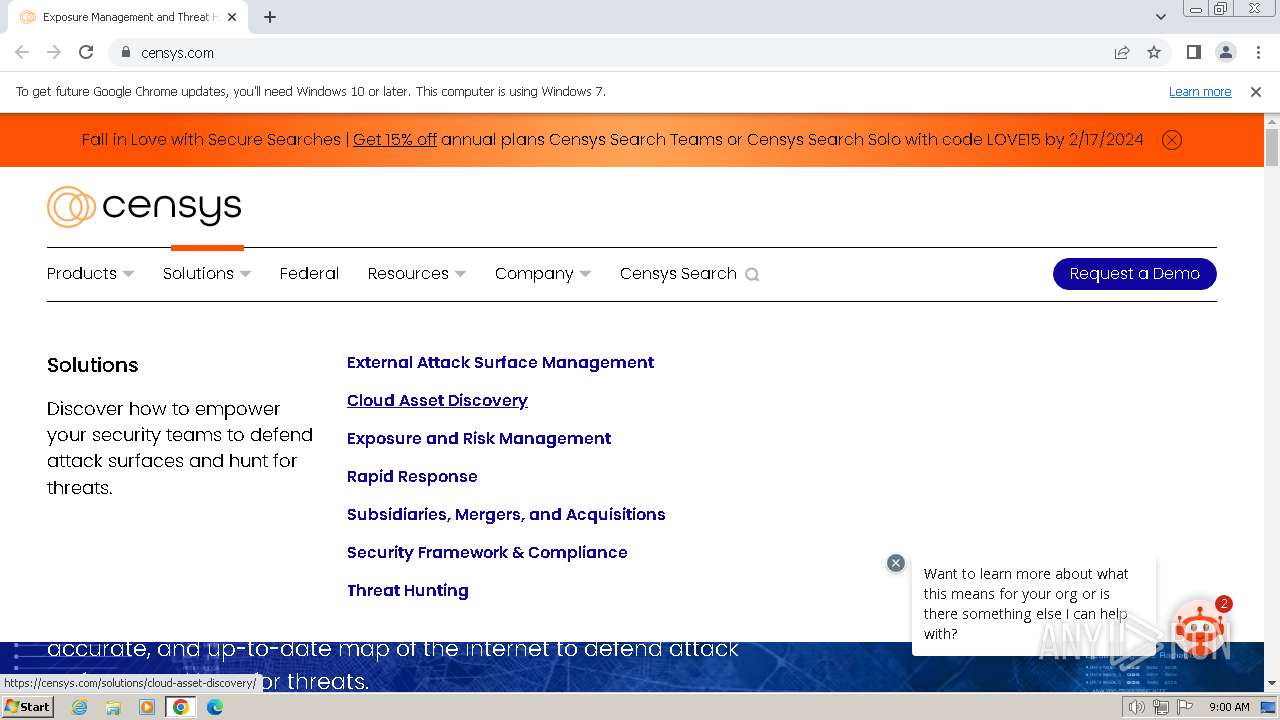Open the chatbot robot icon

pyautogui.click(x=1200, y=630)
